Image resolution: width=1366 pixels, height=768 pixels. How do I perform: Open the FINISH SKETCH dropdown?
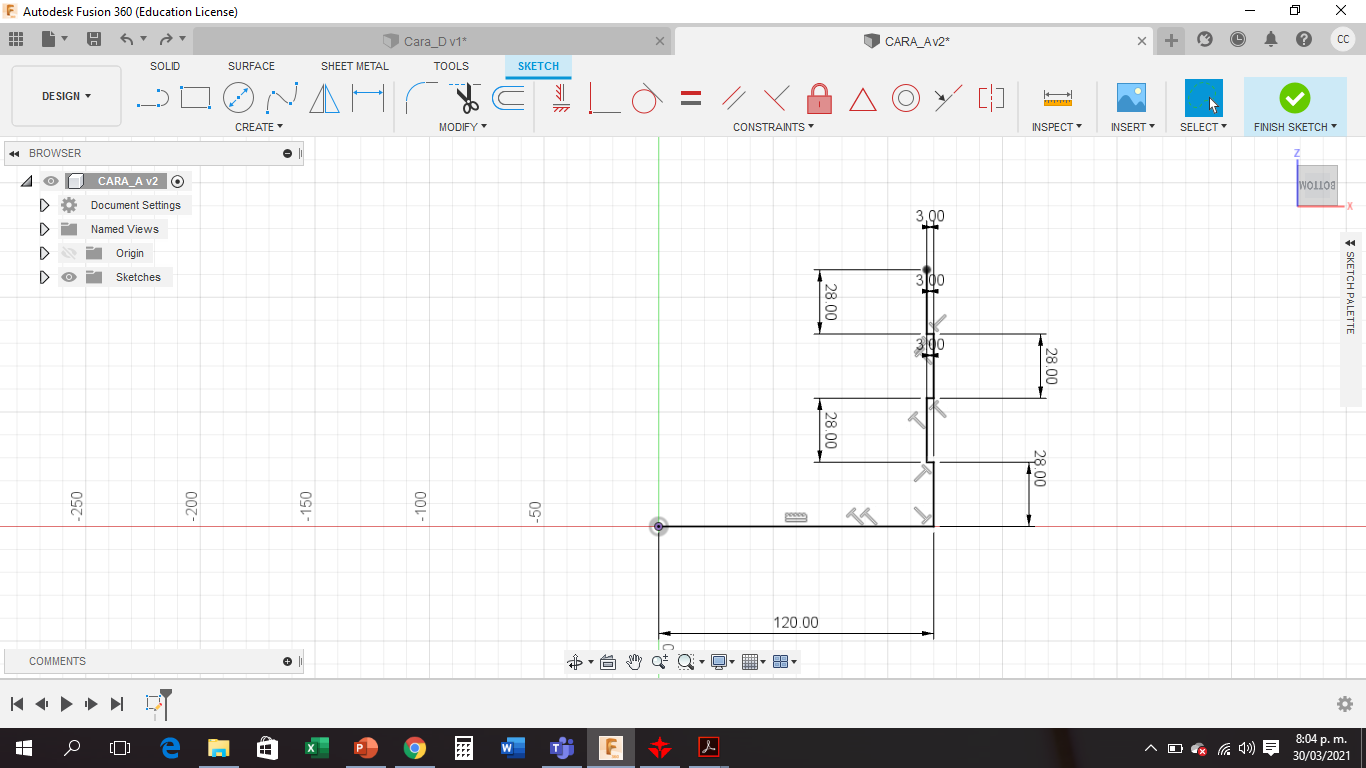tap(1295, 127)
